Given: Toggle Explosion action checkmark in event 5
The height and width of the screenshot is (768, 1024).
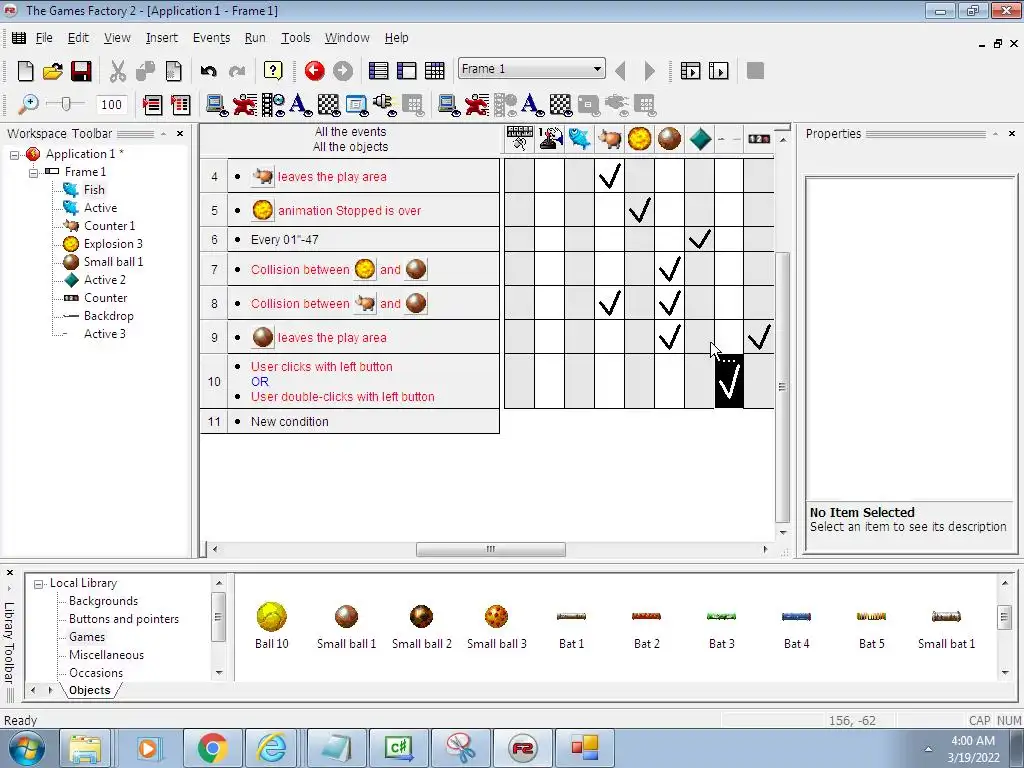Looking at the screenshot, I should pyautogui.click(x=639, y=210).
